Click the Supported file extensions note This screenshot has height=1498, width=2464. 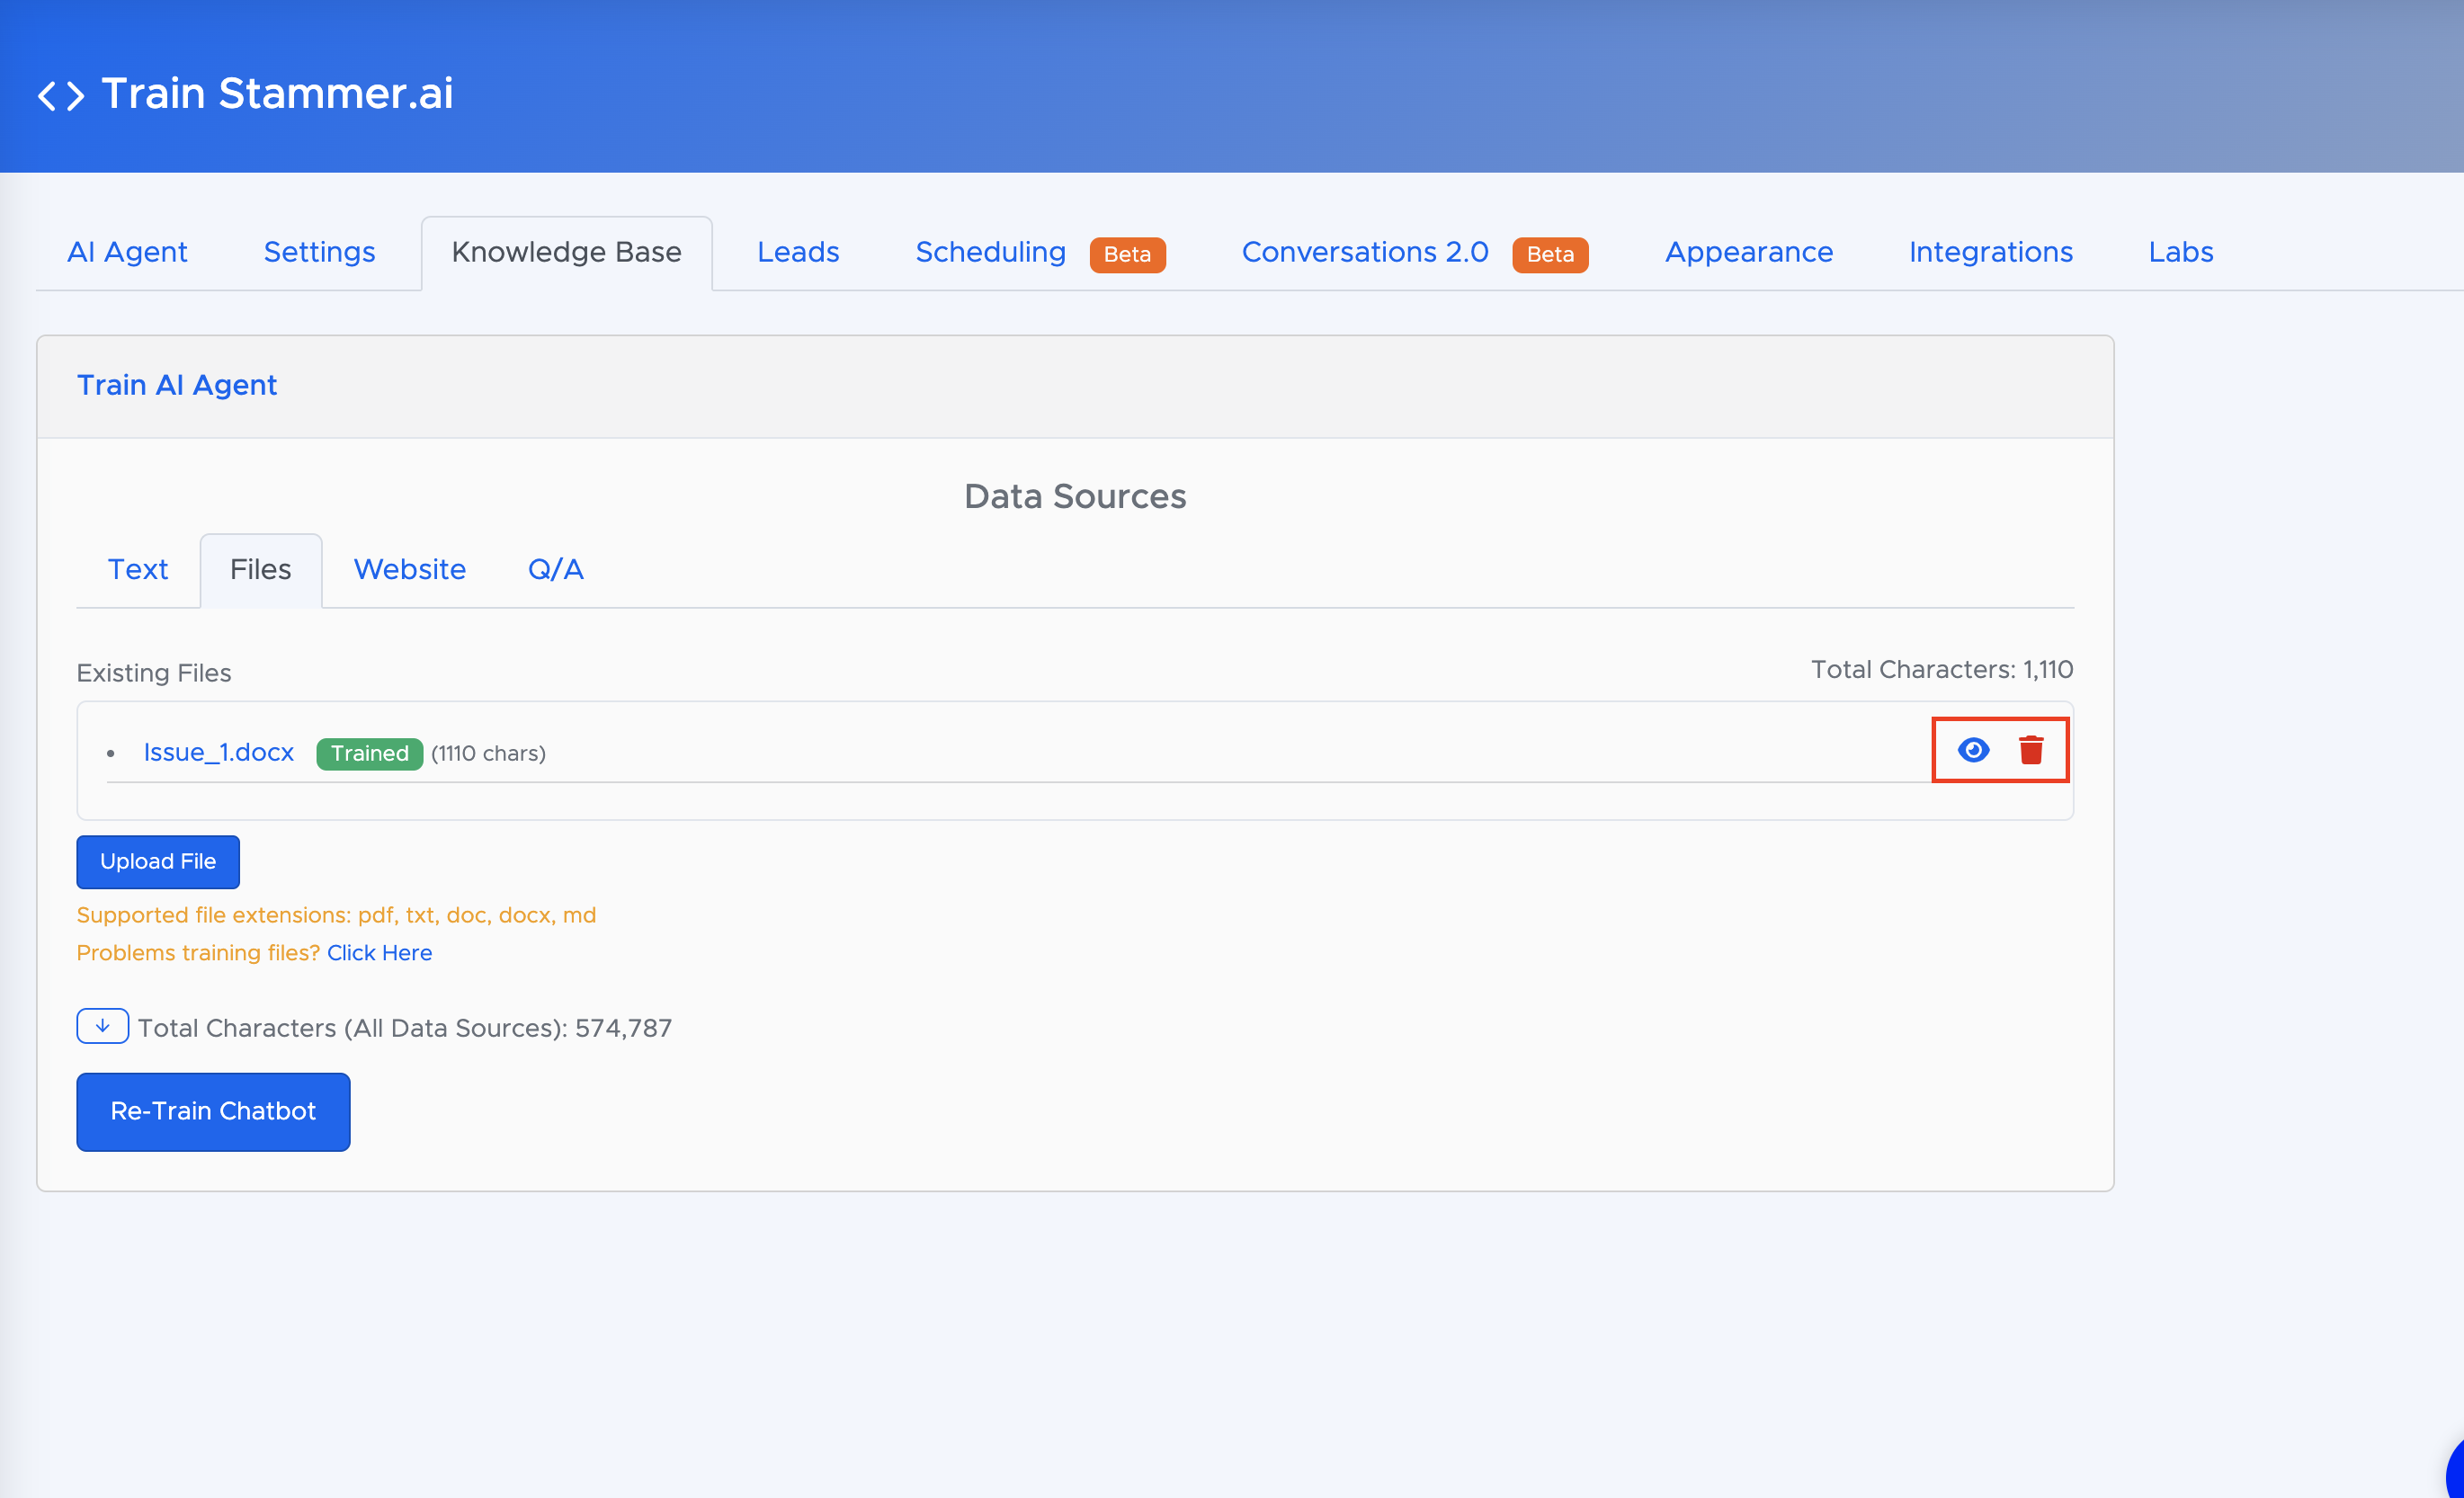[336, 915]
